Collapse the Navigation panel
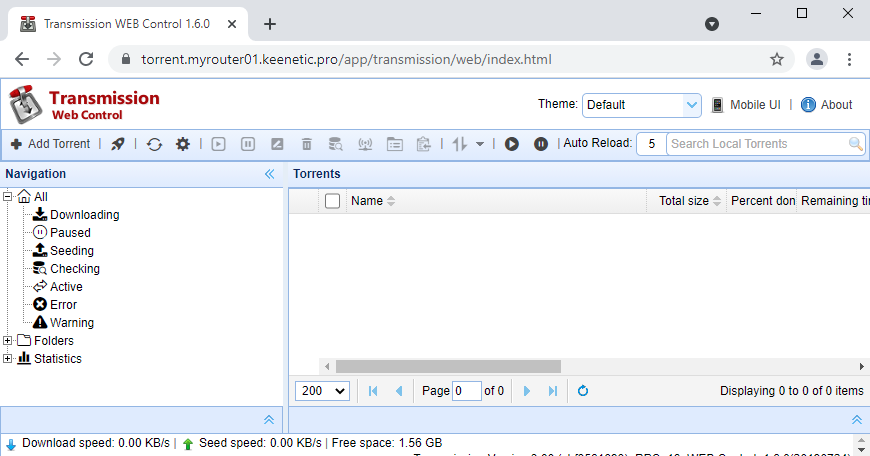870x456 pixels. (269, 174)
